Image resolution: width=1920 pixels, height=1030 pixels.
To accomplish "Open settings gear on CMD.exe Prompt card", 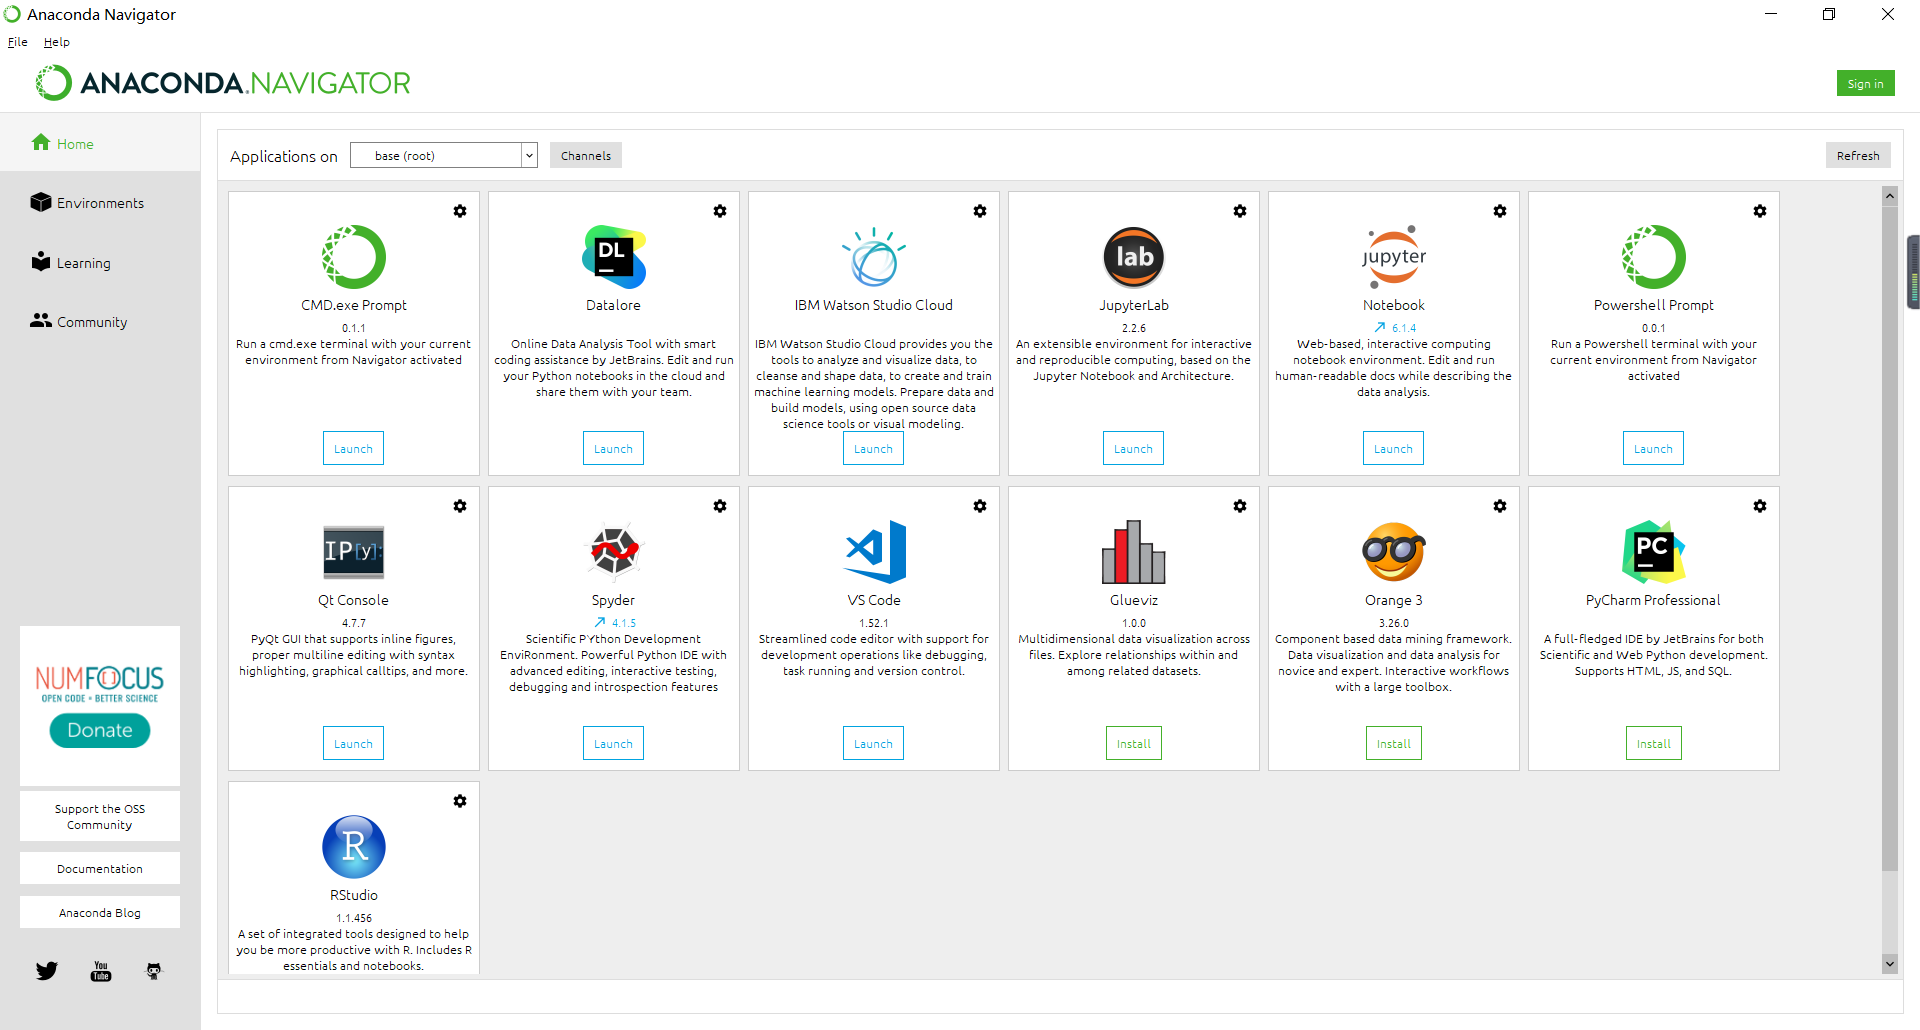I will pyautogui.click(x=460, y=211).
